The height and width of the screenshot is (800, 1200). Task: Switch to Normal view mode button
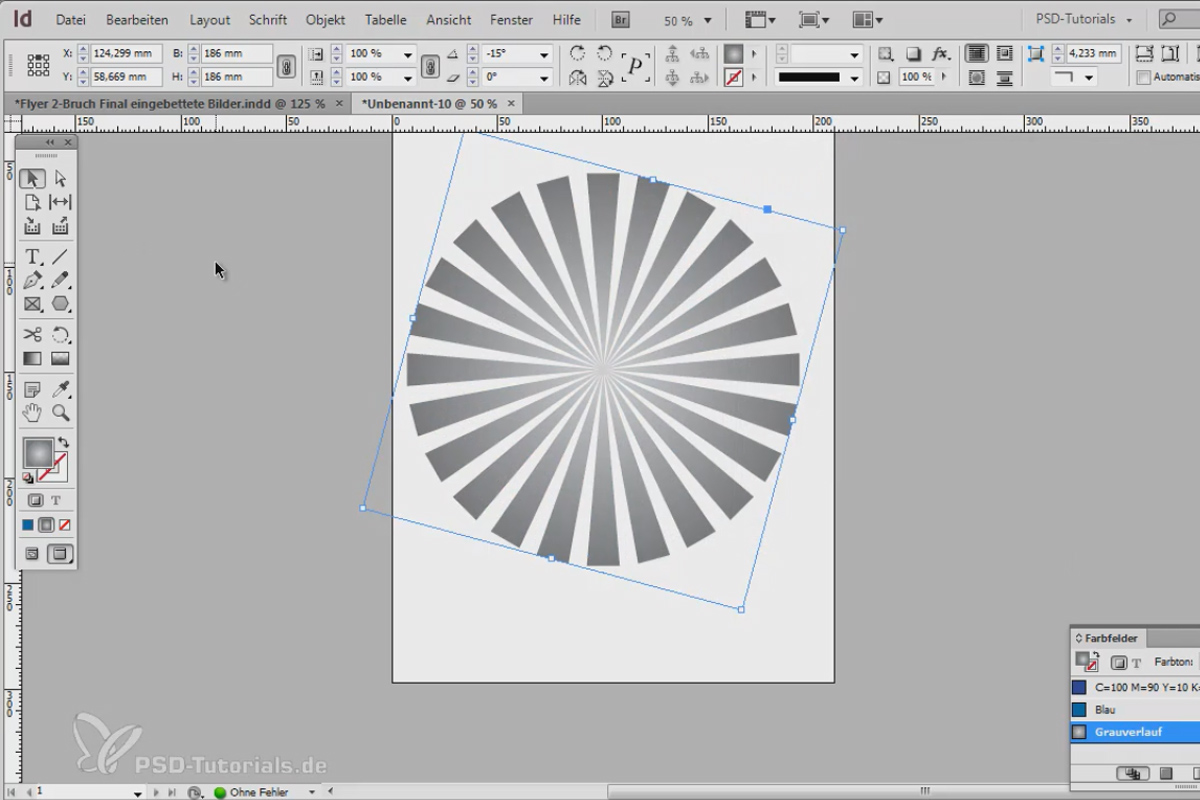point(32,553)
